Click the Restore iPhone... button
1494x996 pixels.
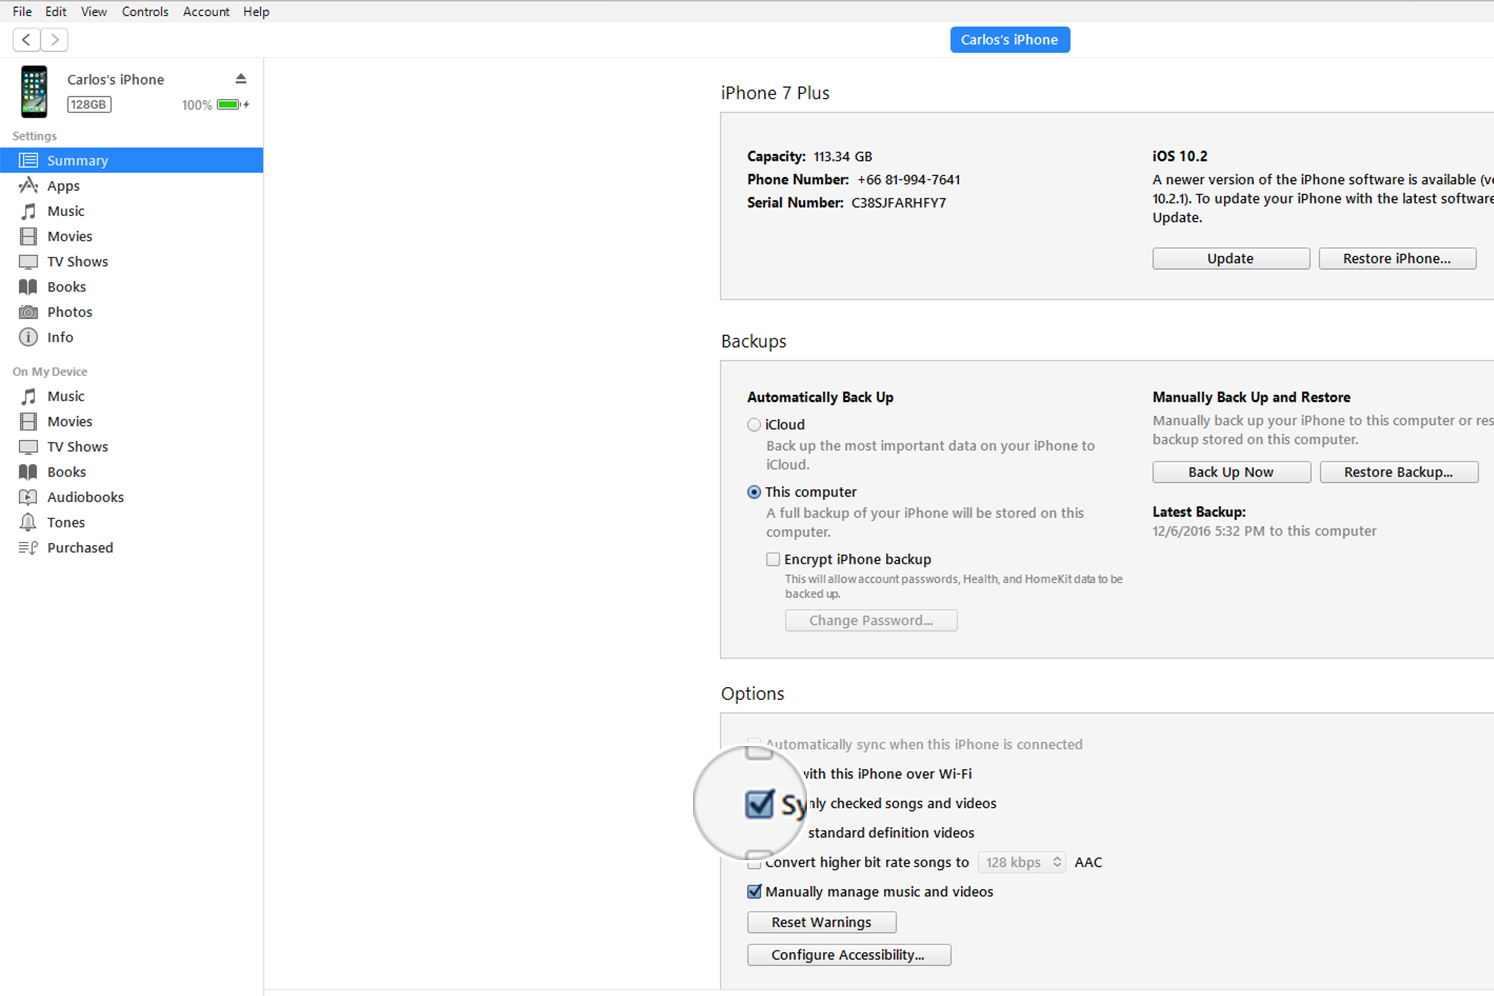(x=1397, y=259)
